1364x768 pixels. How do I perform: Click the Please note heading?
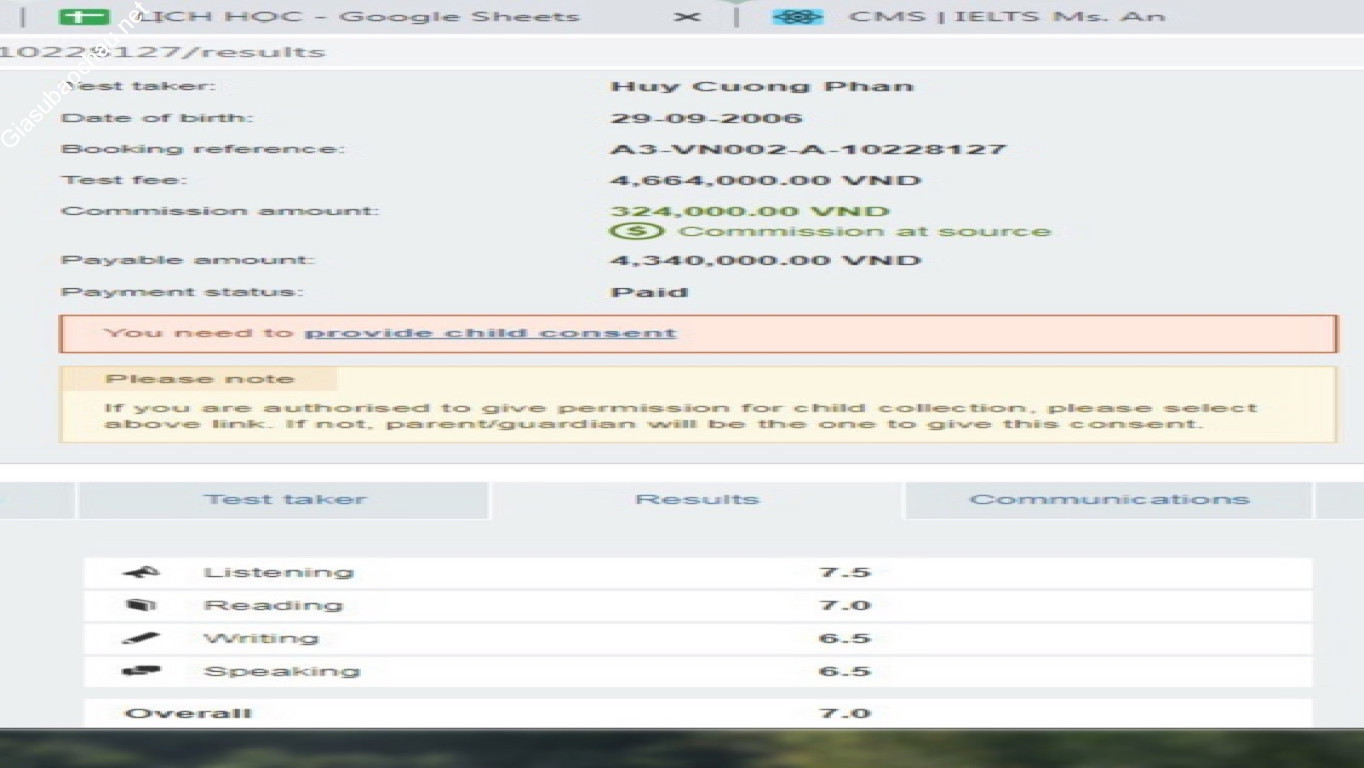(x=200, y=379)
